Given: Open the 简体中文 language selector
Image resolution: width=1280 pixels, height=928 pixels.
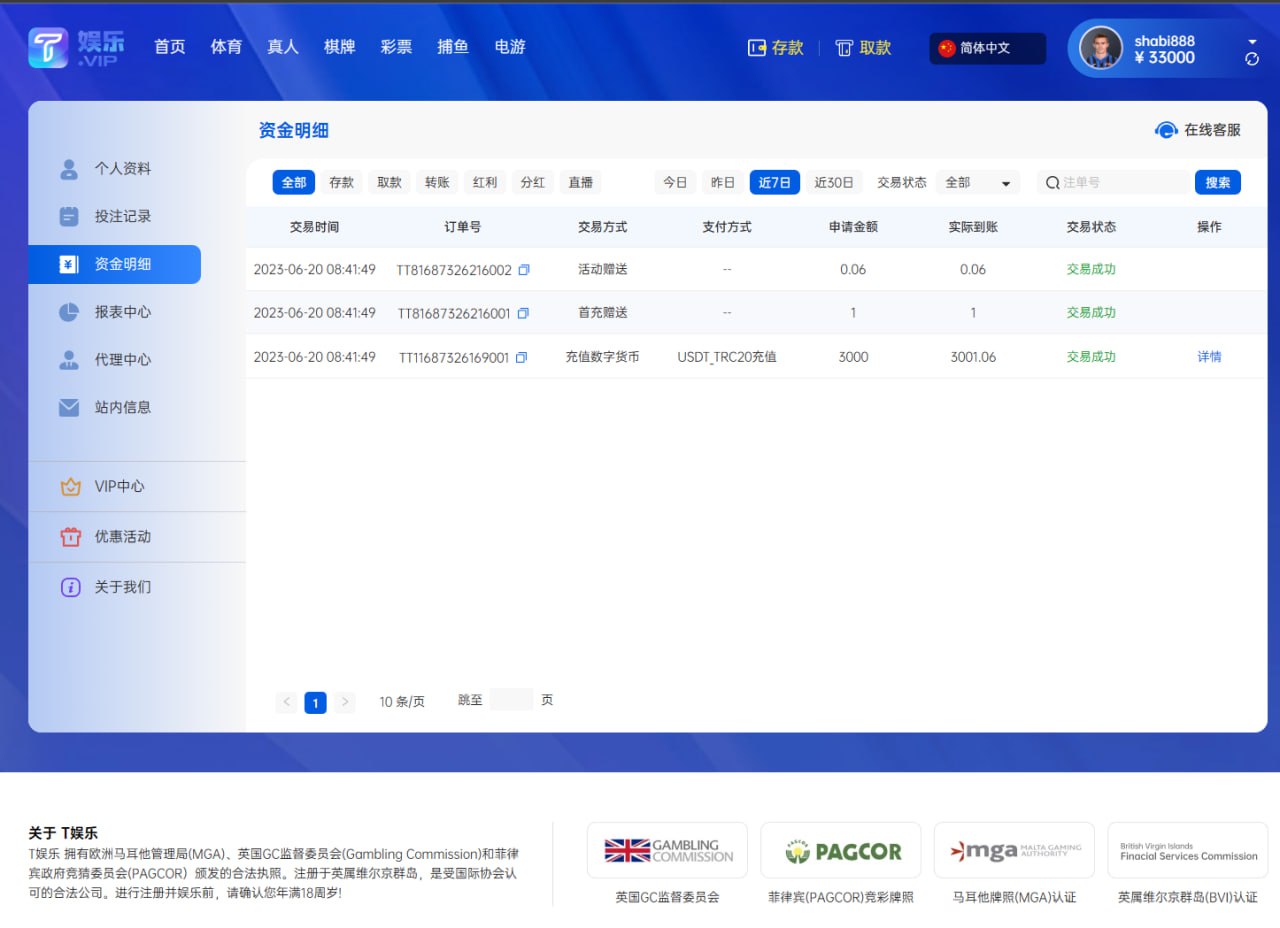Looking at the screenshot, I should tap(987, 47).
